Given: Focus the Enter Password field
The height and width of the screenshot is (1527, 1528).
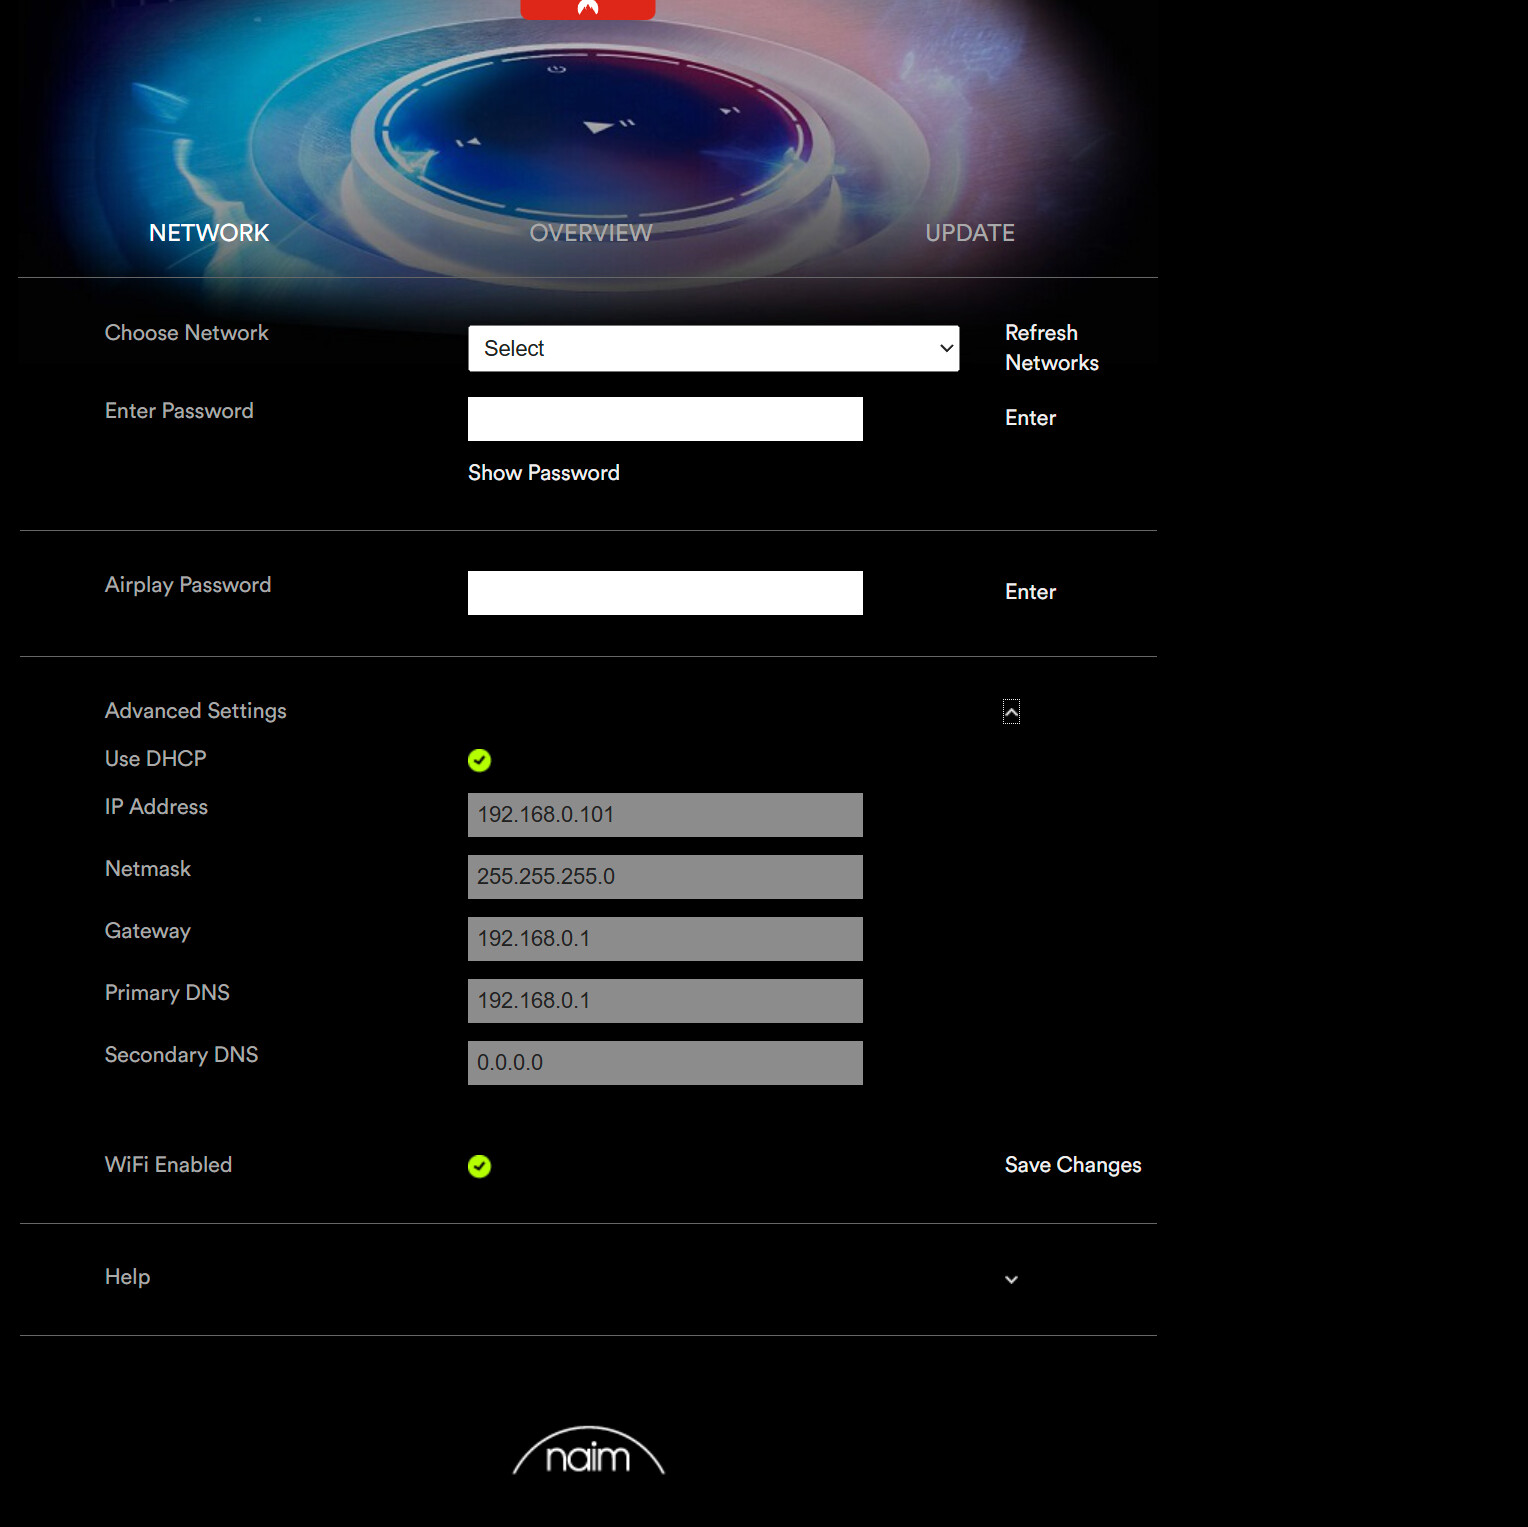Looking at the screenshot, I should point(665,419).
